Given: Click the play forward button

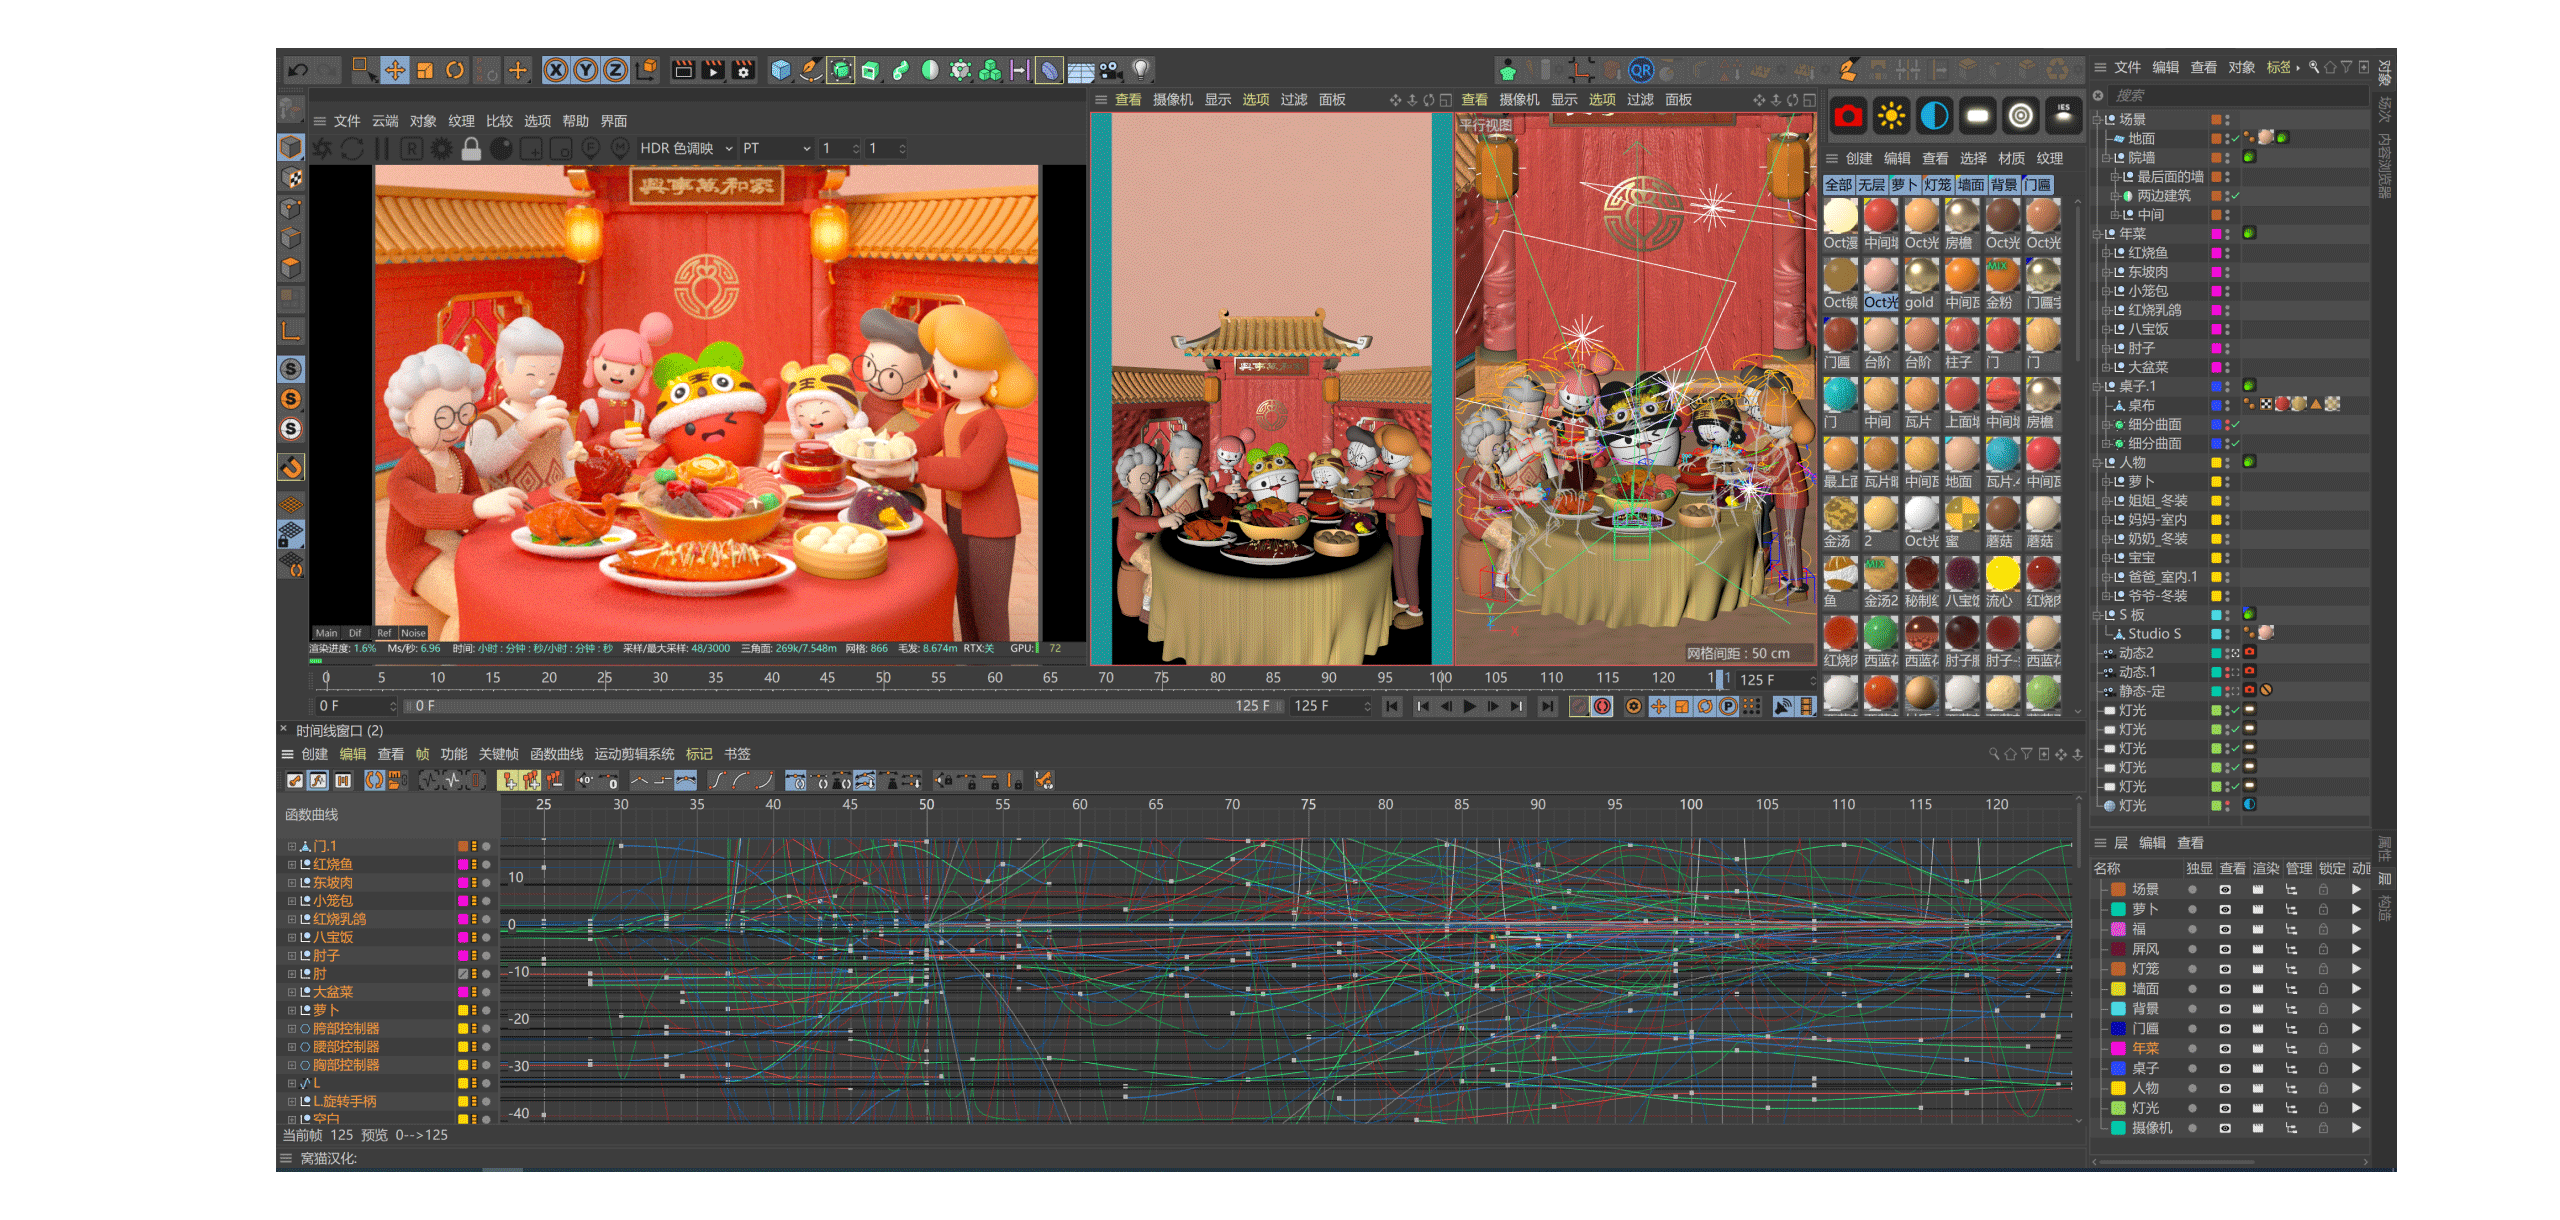Looking at the screenshot, I should 1469,707.
